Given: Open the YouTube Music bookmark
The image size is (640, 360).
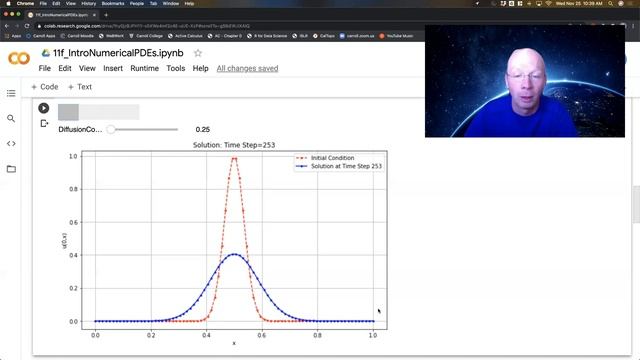Looking at the screenshot, I should pyautogui.click(x=397, y=36).
